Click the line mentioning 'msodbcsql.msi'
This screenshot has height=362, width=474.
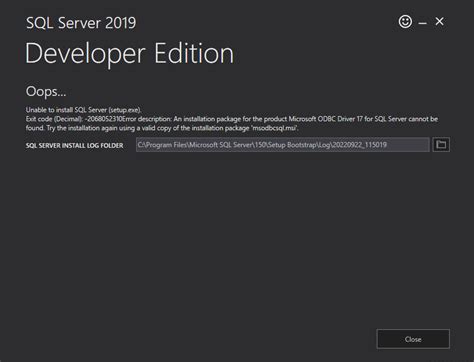pos(162,128)
